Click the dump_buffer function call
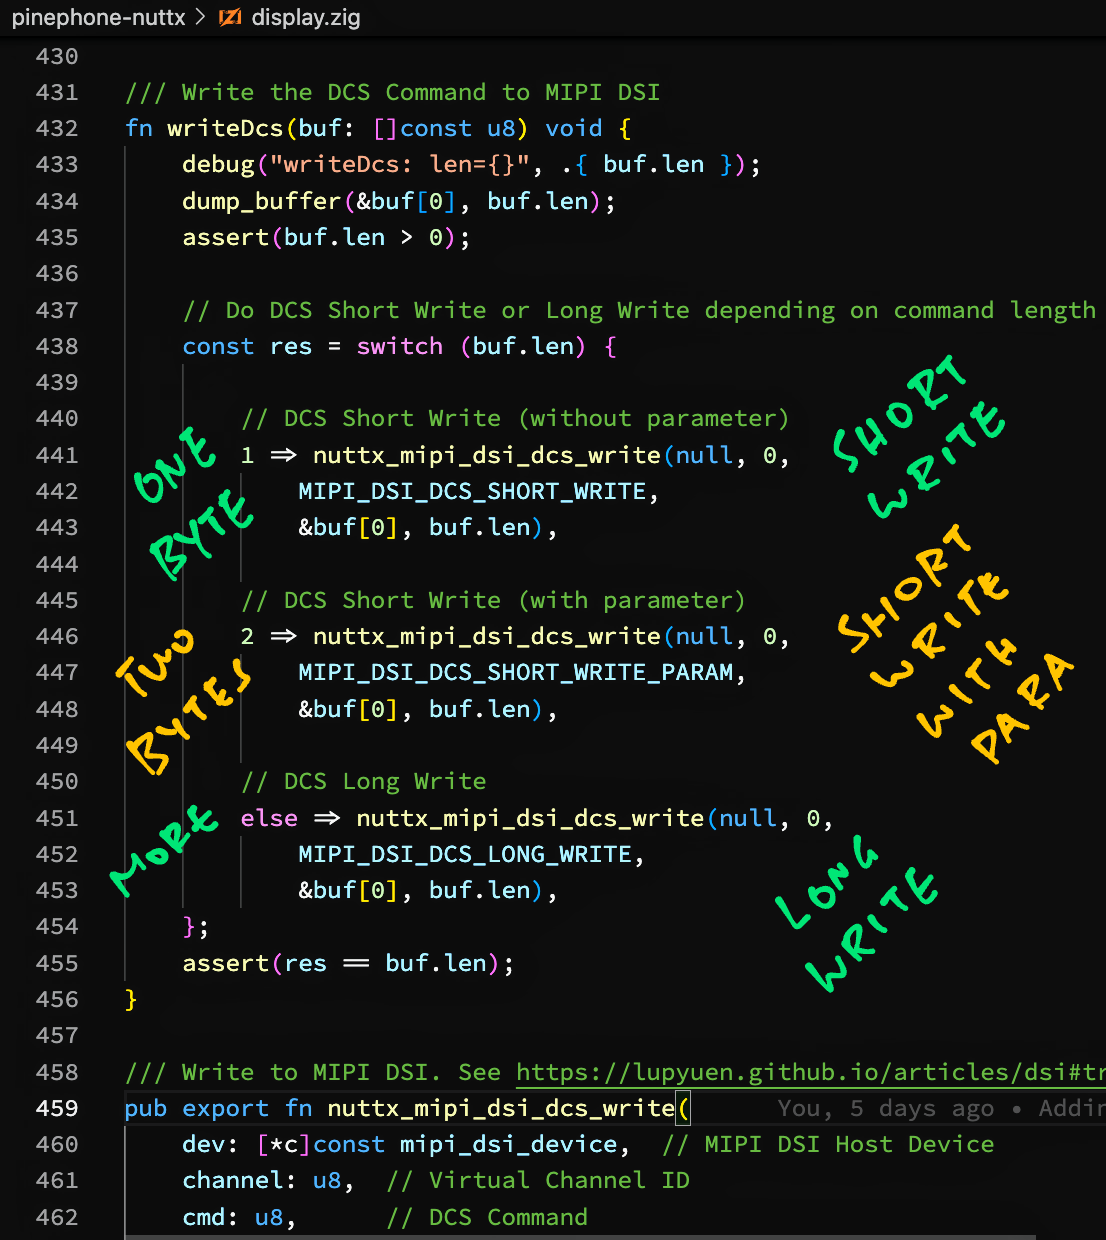Image resolution: width=1106 pixels, height=1240 pixels. pyautogui.click(x=261, y=201)
